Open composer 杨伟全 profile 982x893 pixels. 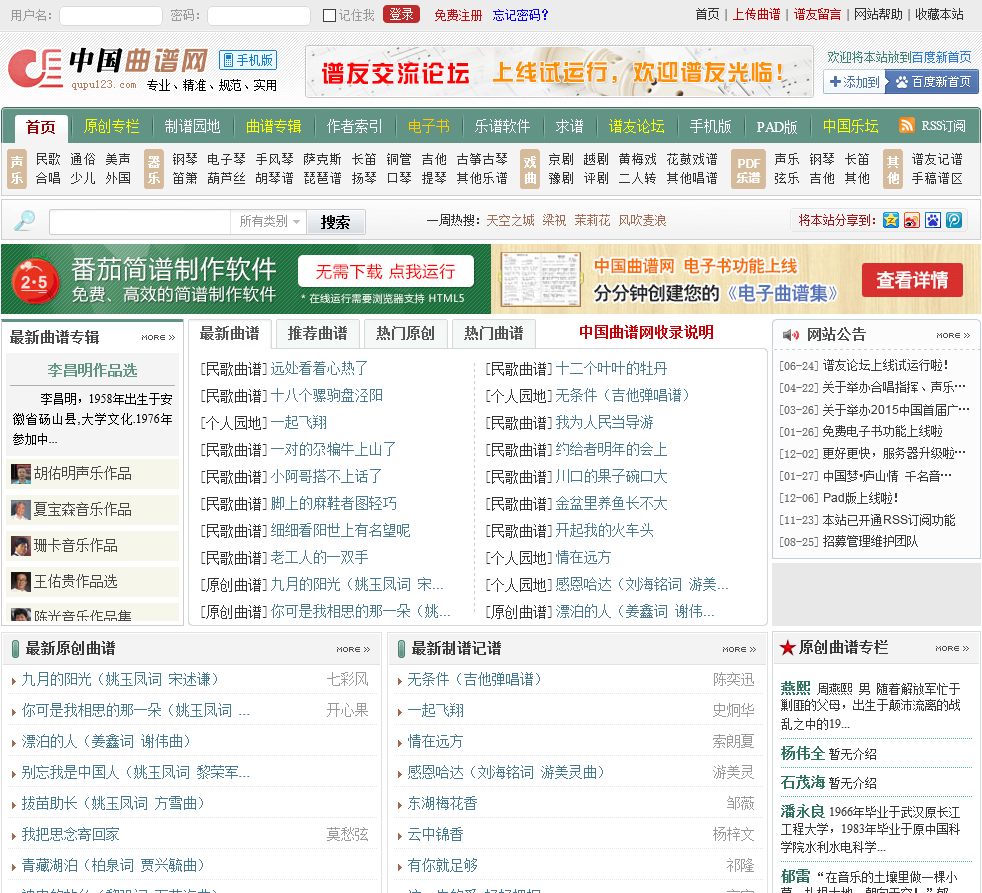(x=802, y=753)
